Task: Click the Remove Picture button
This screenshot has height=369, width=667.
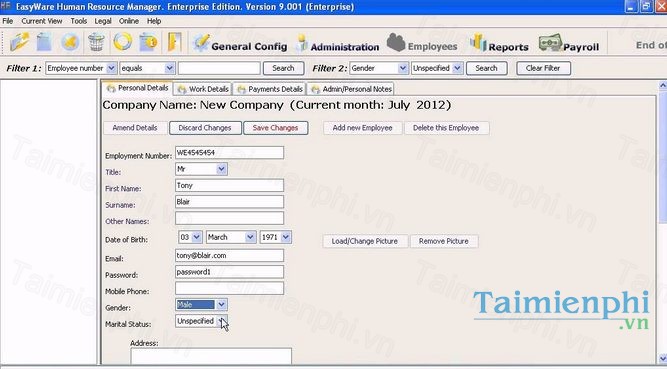Action: [444, 241]
